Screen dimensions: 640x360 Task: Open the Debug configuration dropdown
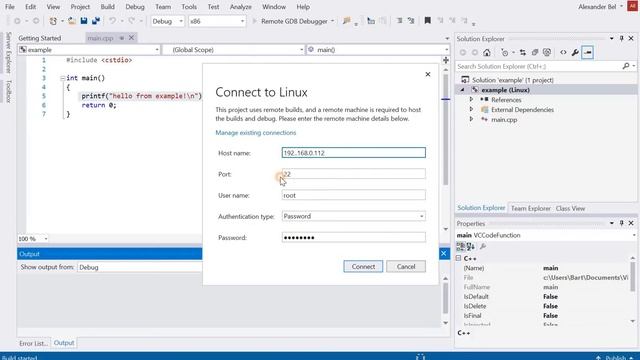181,21
